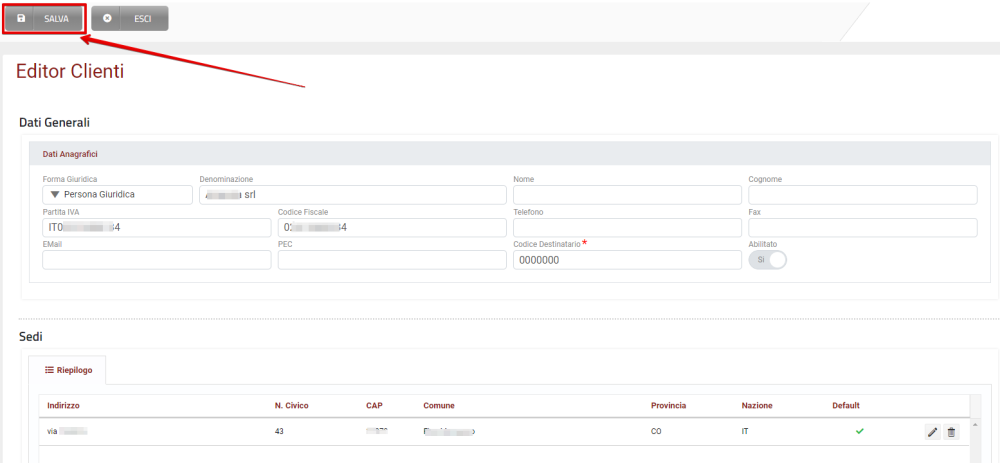Click the Comune column header
This screenshot has height=463, width=1000.
point(439,406)
